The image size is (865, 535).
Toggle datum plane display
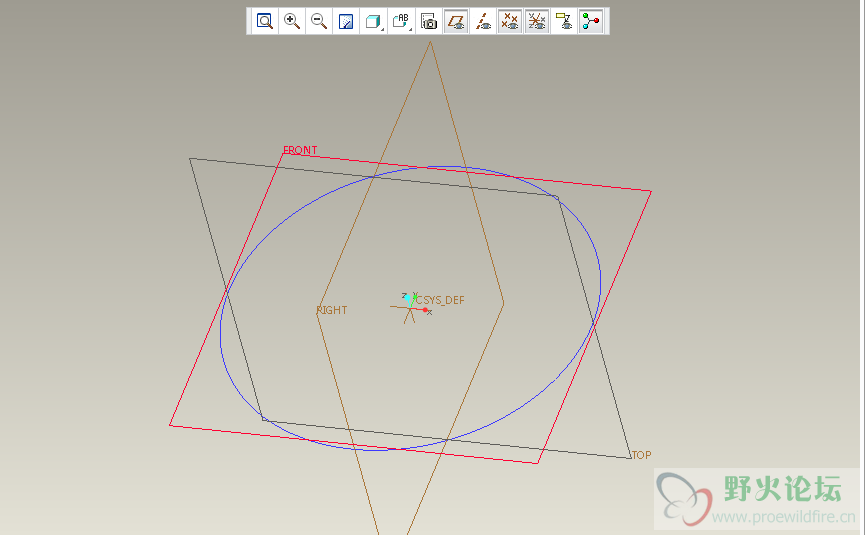(456, 22)
